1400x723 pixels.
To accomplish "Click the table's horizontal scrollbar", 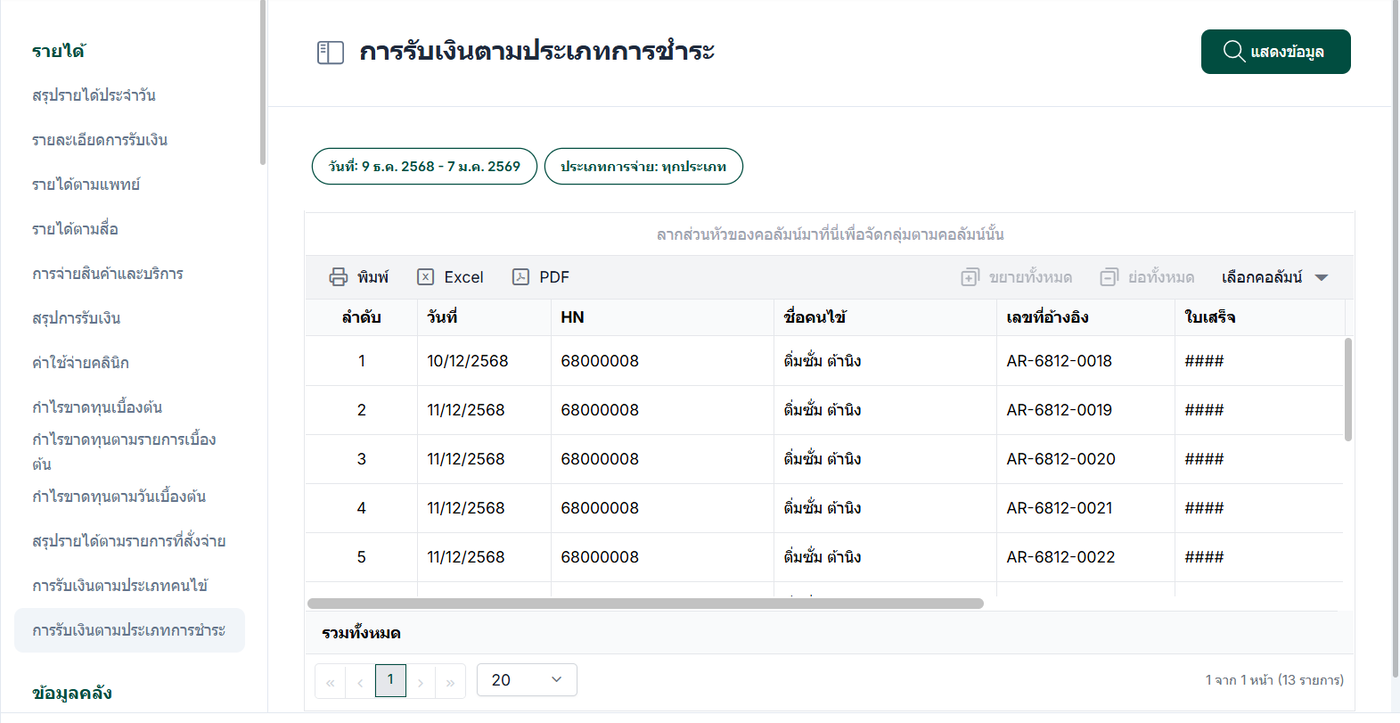I will tap(646, 604).
